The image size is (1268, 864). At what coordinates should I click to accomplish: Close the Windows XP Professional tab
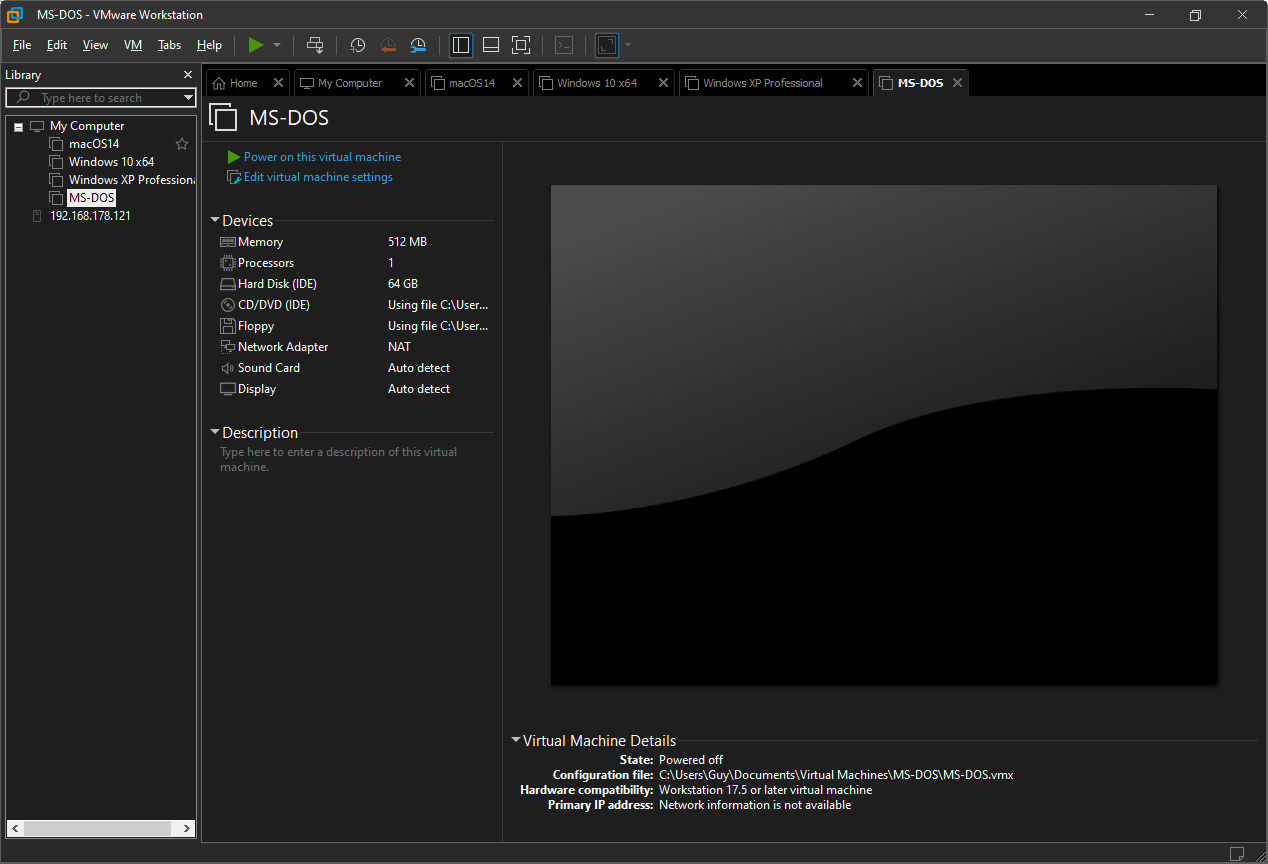(x=857, y=83)
